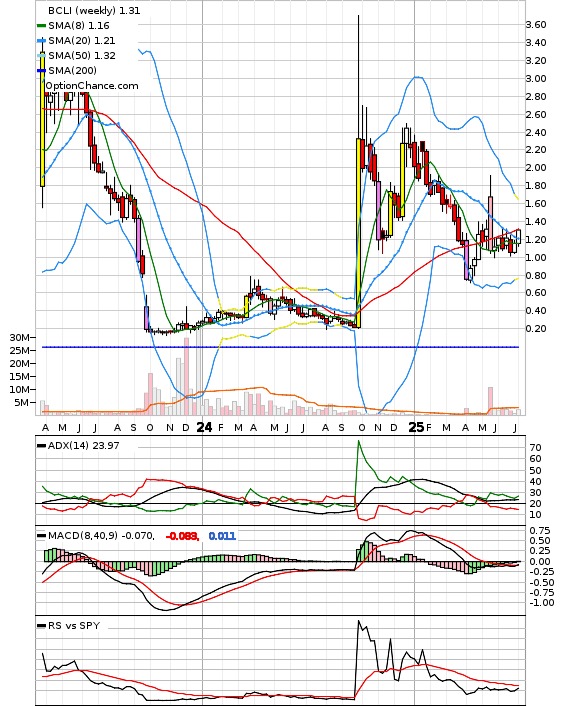Click the tall yellow October breakout candle
The height and width of the screenshot is (706, 566).
coord(358,233)
